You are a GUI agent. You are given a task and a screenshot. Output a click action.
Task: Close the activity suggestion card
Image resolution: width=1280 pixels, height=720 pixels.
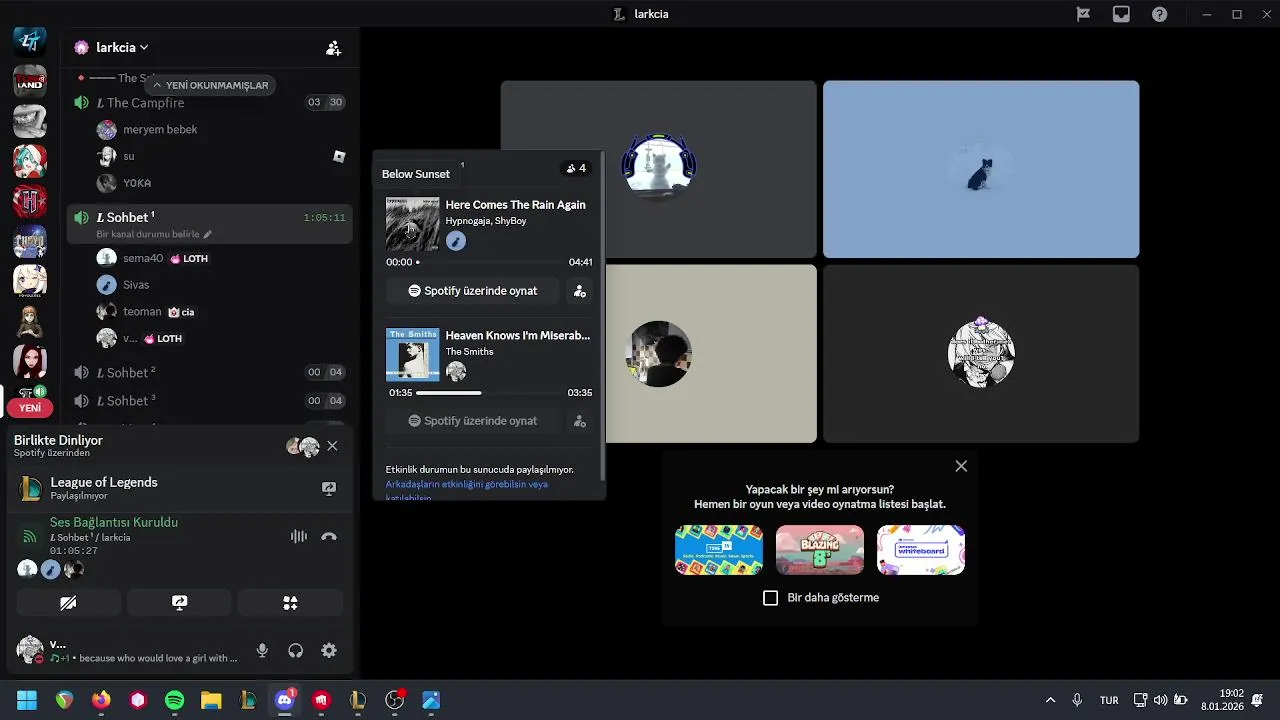[961, 466]
